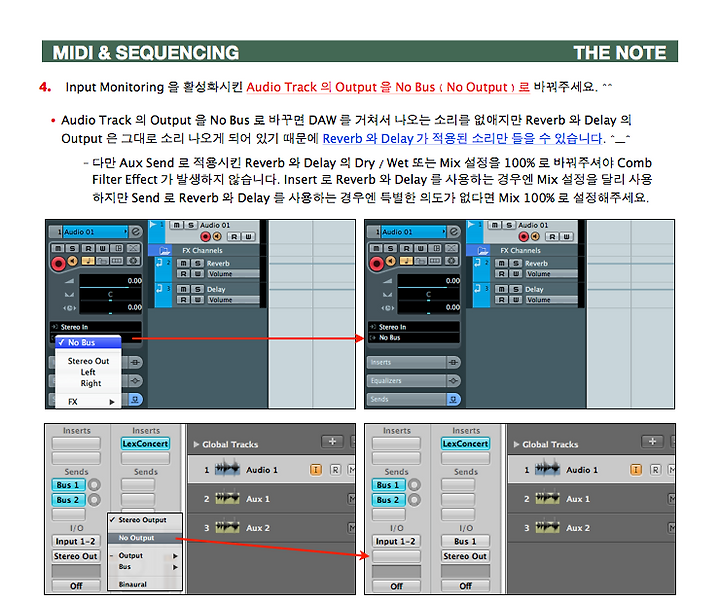Select the Aux 1 track waveform icon beside the open Logic menu
The image size is (720, 603).
pos(228,498)
